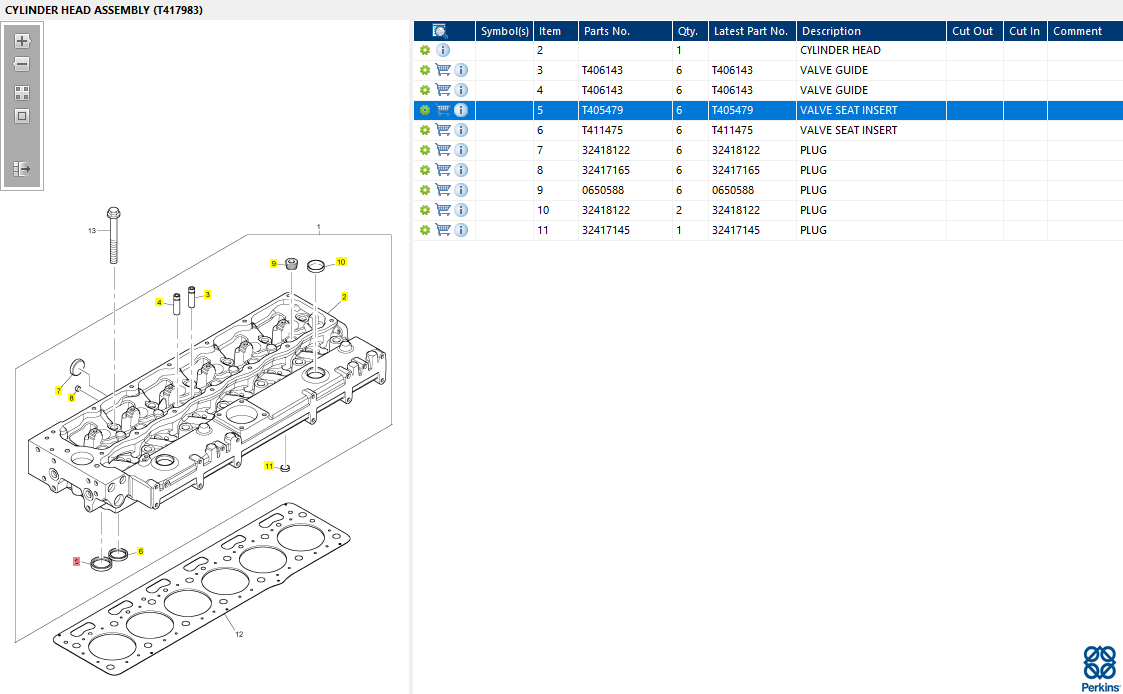This screenshot has width=1123, height=694.
Task: Open info for item 9 PLUG 0650588
Action: pyautogui.click(x=461, y=191)
